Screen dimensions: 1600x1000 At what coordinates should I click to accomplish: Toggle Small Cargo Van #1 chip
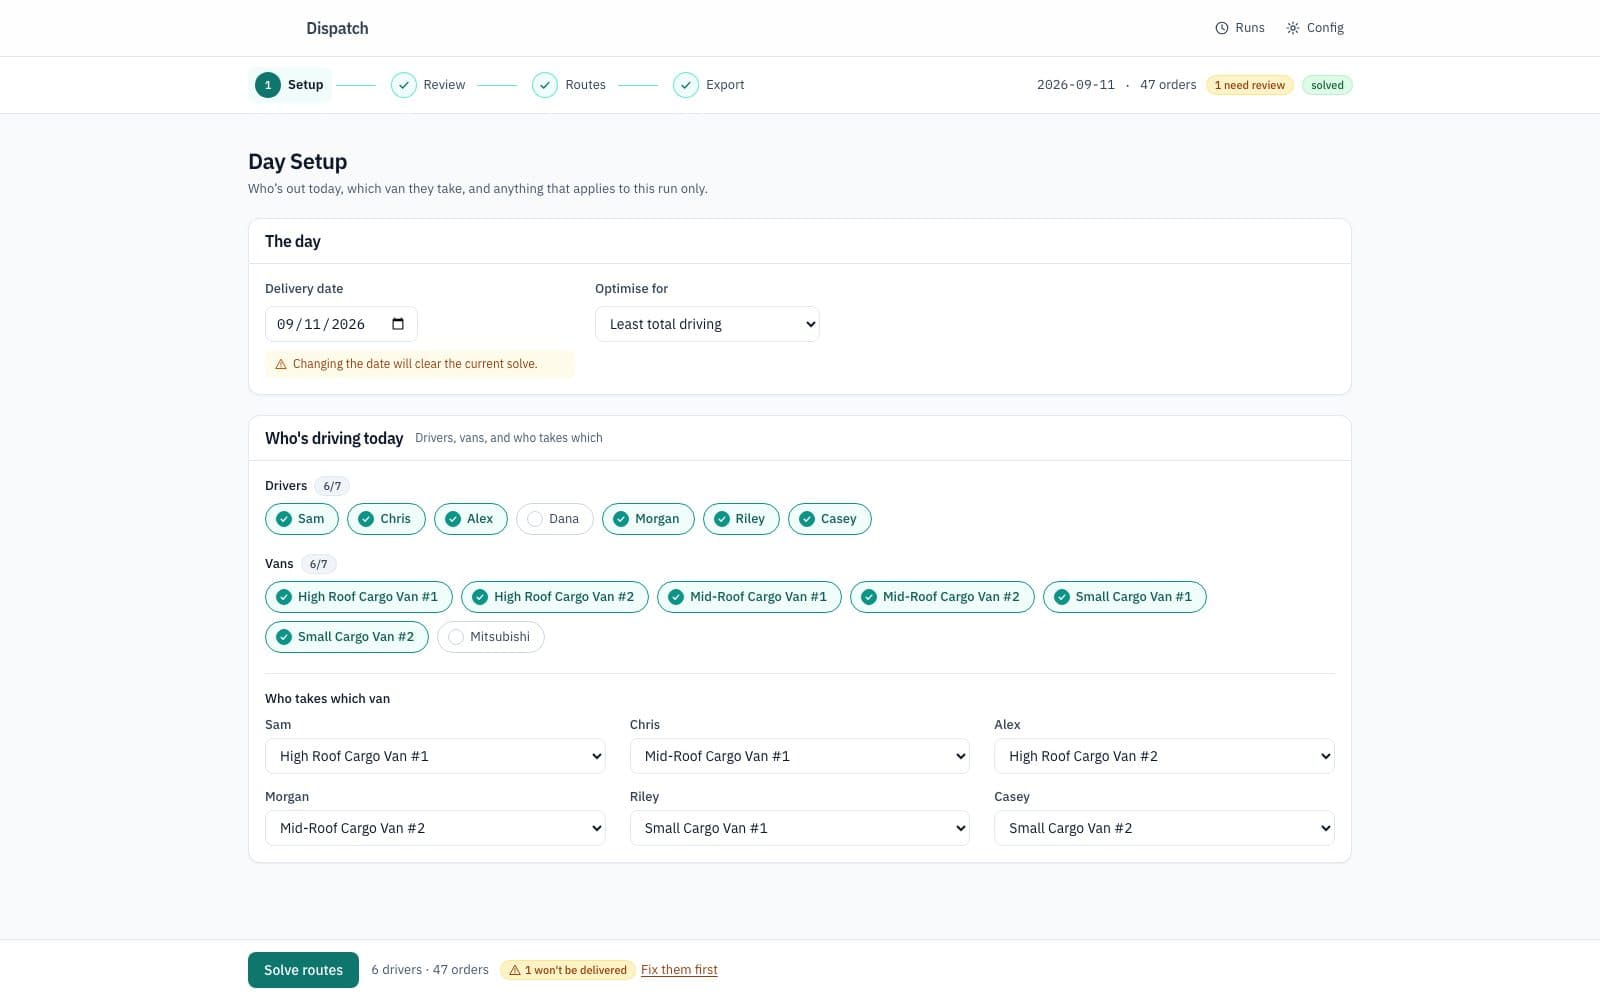1125,597
